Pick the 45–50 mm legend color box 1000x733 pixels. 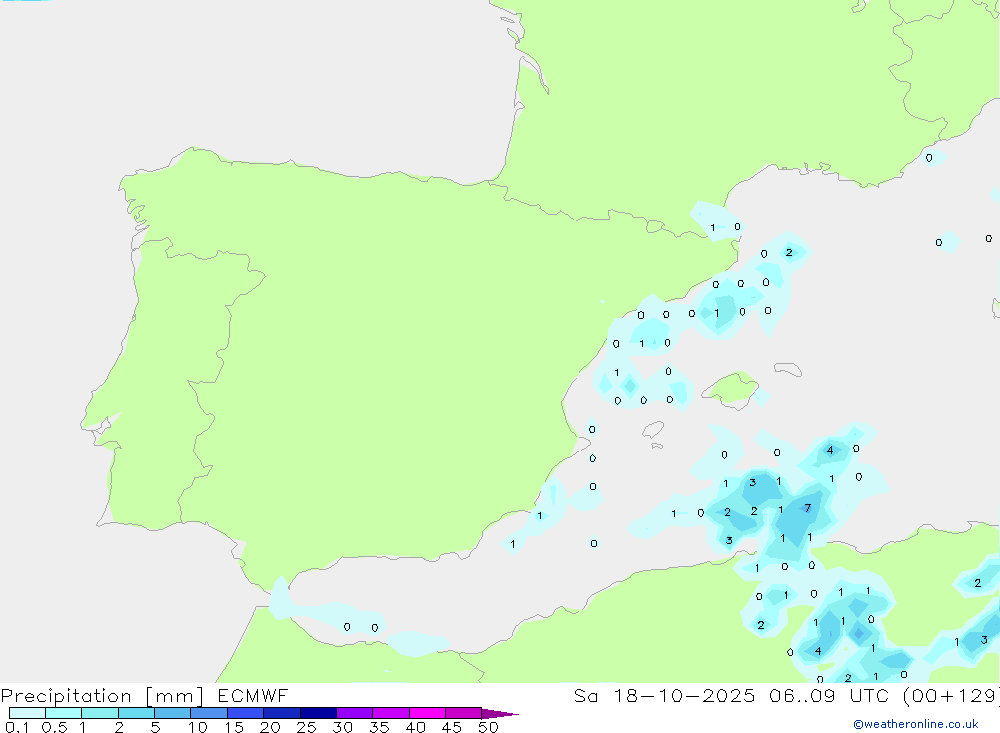coord(463,713)
